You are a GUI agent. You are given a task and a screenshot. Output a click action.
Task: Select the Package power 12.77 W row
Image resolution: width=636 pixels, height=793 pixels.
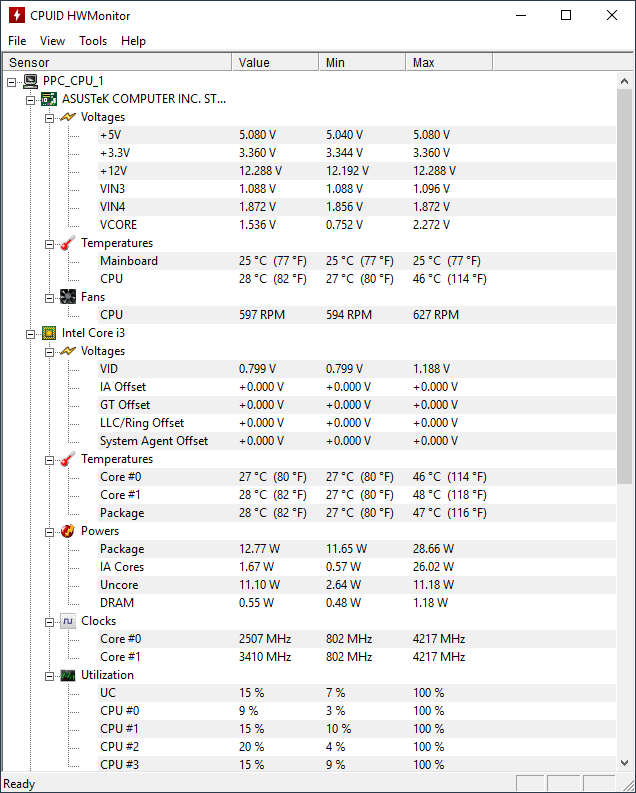pyautogui.click(x=357, y=549)
